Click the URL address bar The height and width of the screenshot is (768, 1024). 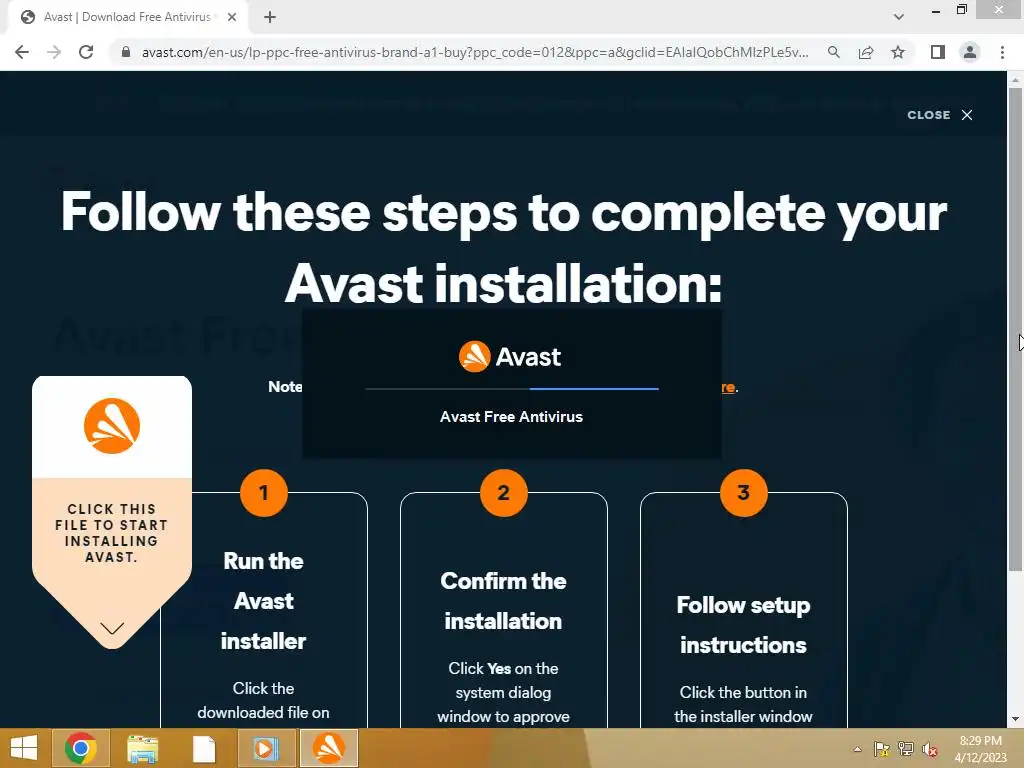pos(475,52)
